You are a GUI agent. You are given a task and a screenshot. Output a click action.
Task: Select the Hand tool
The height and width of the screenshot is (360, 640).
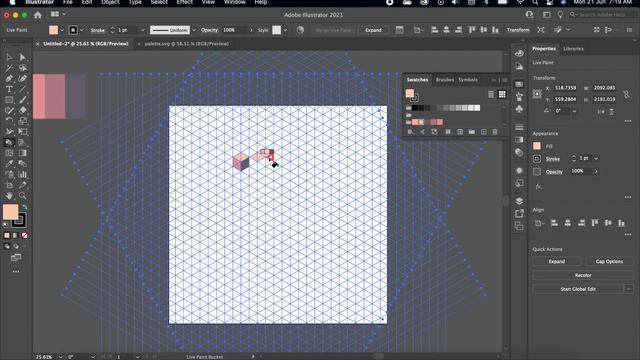click(x=9, y=196)
